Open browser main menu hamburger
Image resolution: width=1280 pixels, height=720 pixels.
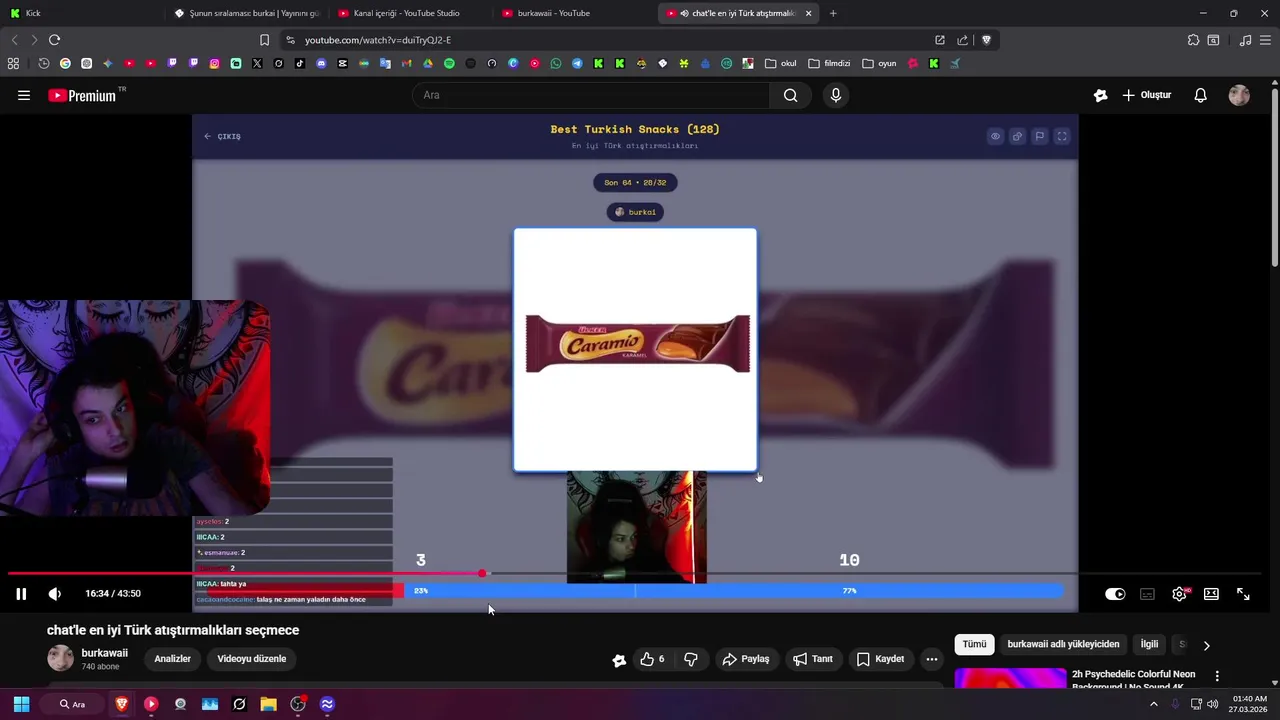point(1266,40)
